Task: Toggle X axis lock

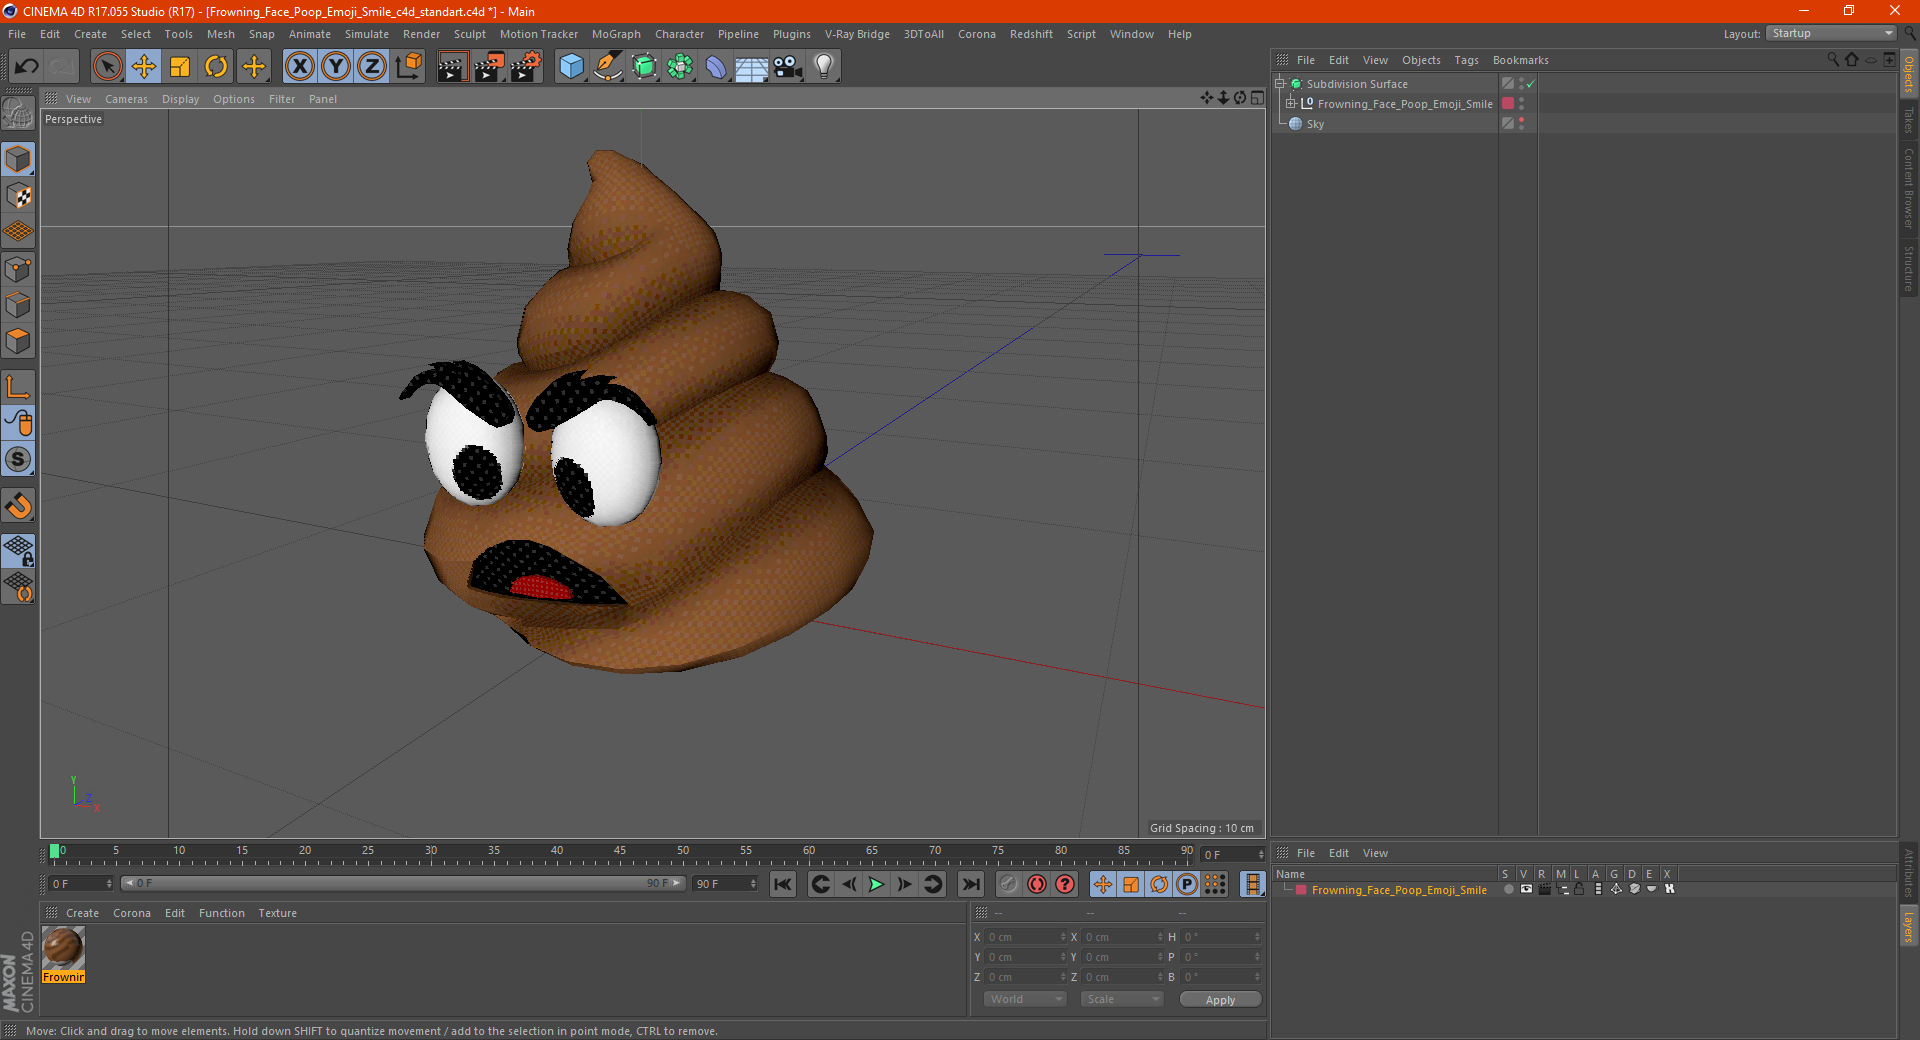Action: [299, 67]
